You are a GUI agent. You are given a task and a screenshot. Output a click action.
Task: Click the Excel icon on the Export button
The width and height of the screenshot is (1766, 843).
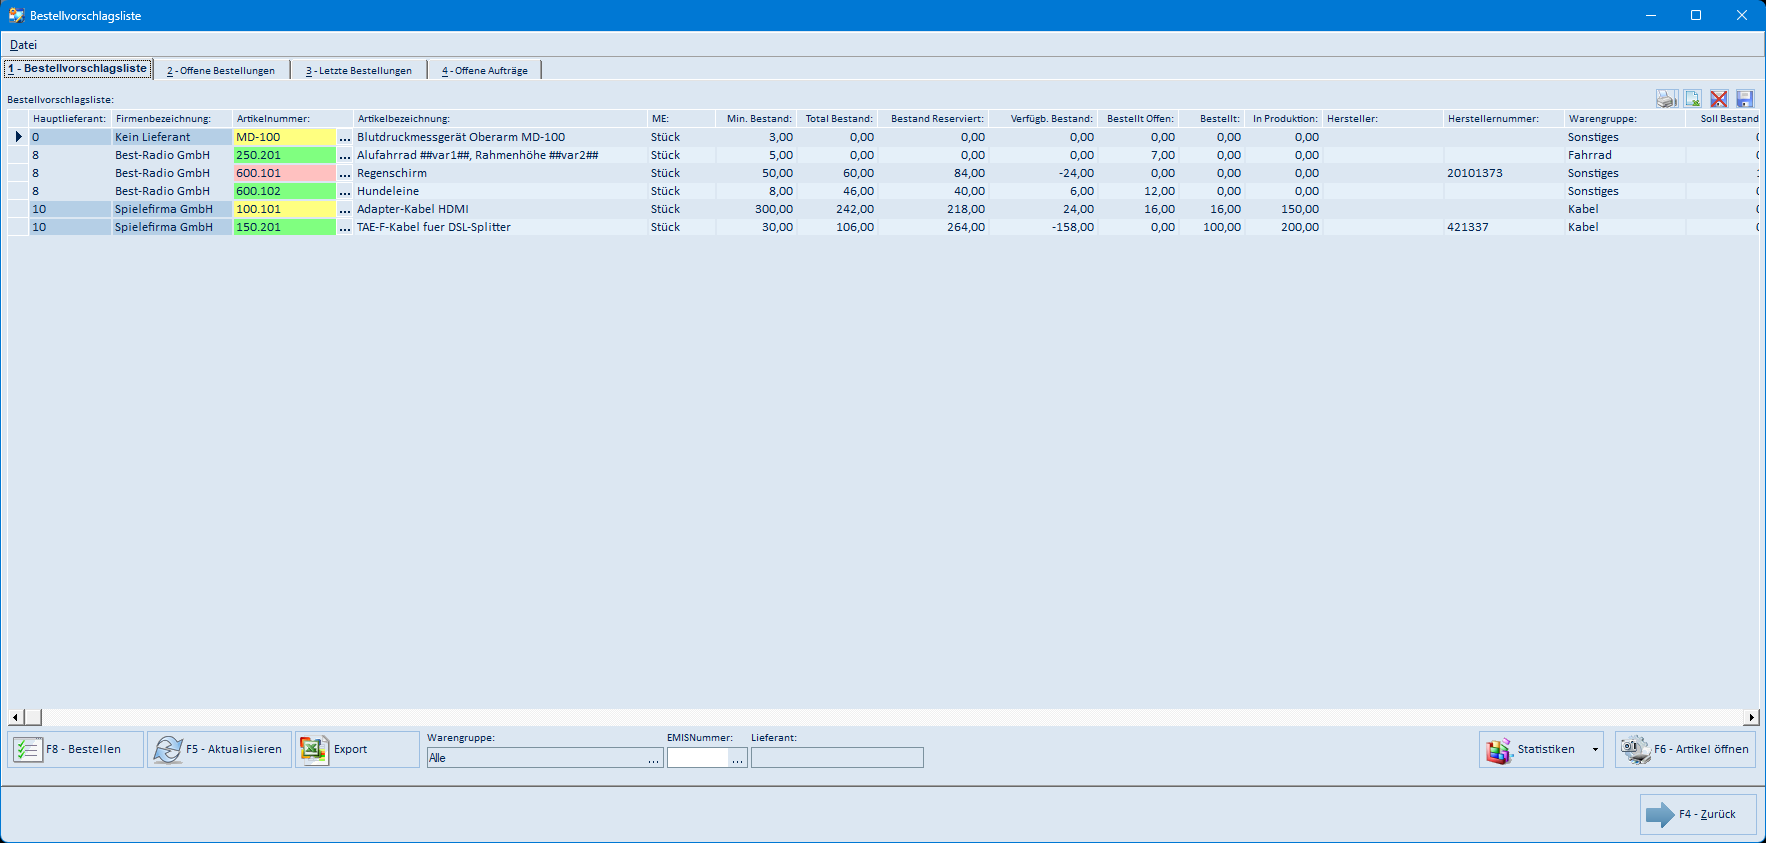314,749
